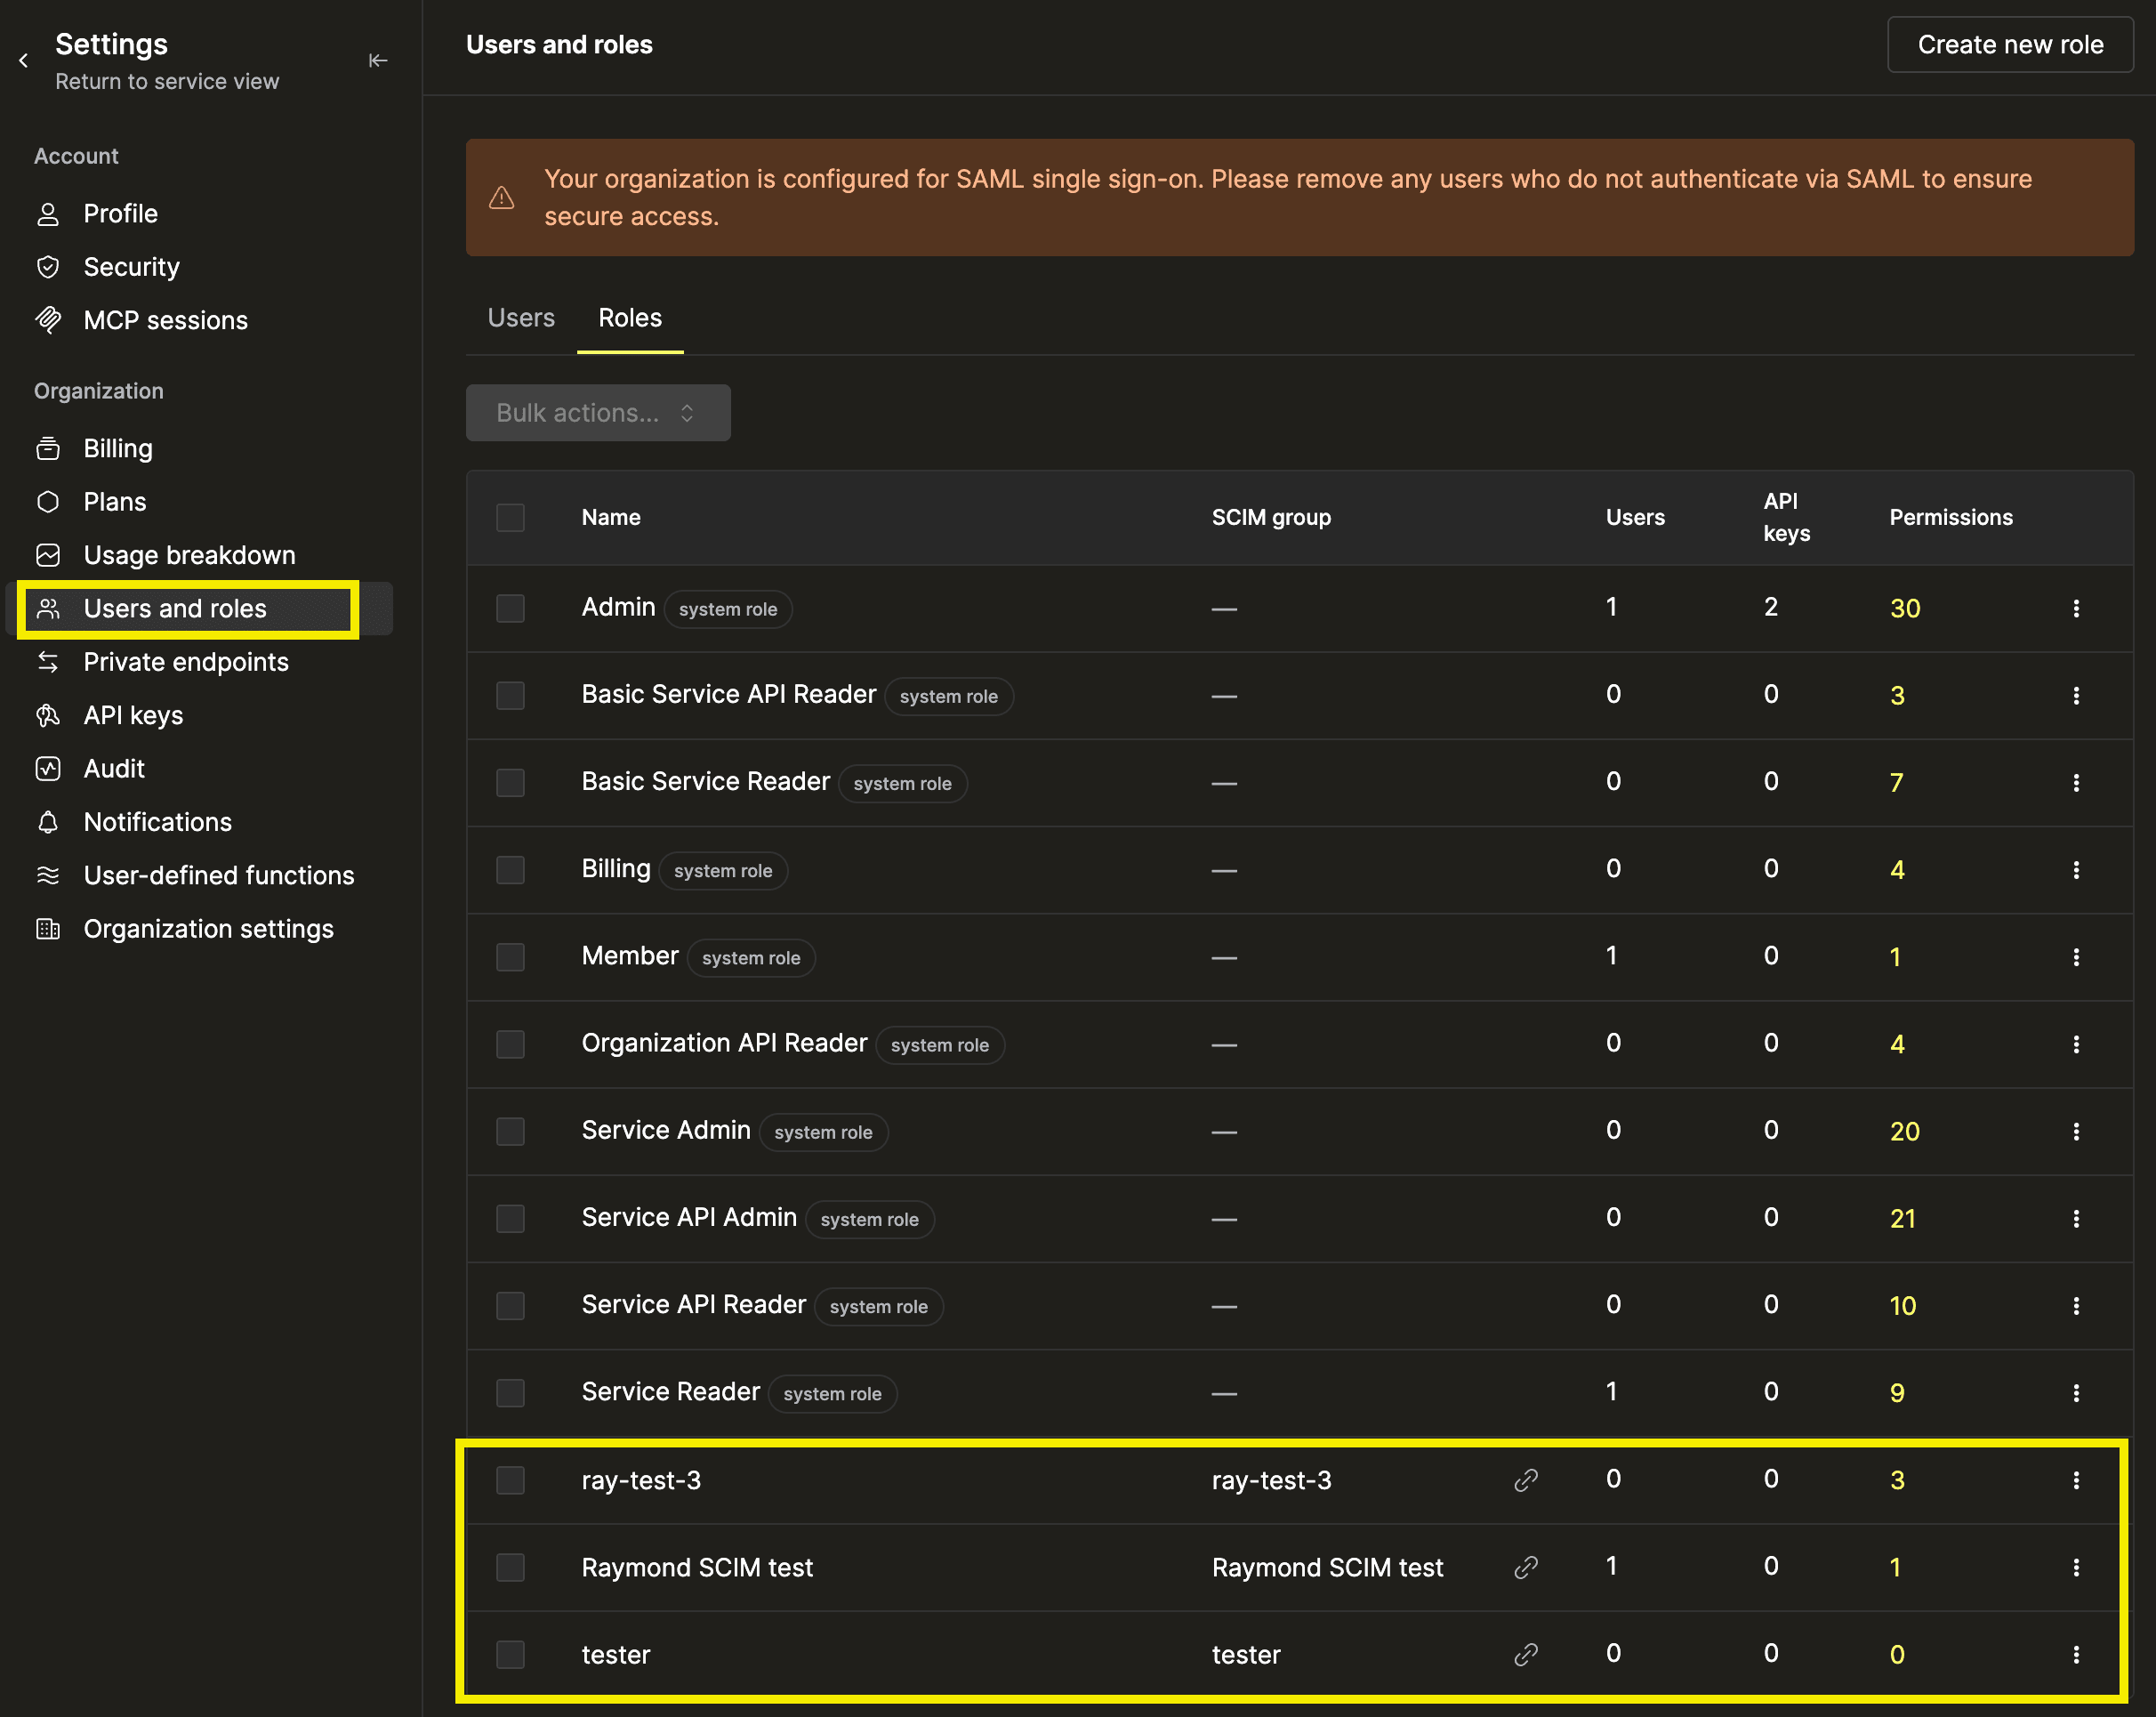Check the ray-test-3 role checkbox

(x=511, y=1480)
